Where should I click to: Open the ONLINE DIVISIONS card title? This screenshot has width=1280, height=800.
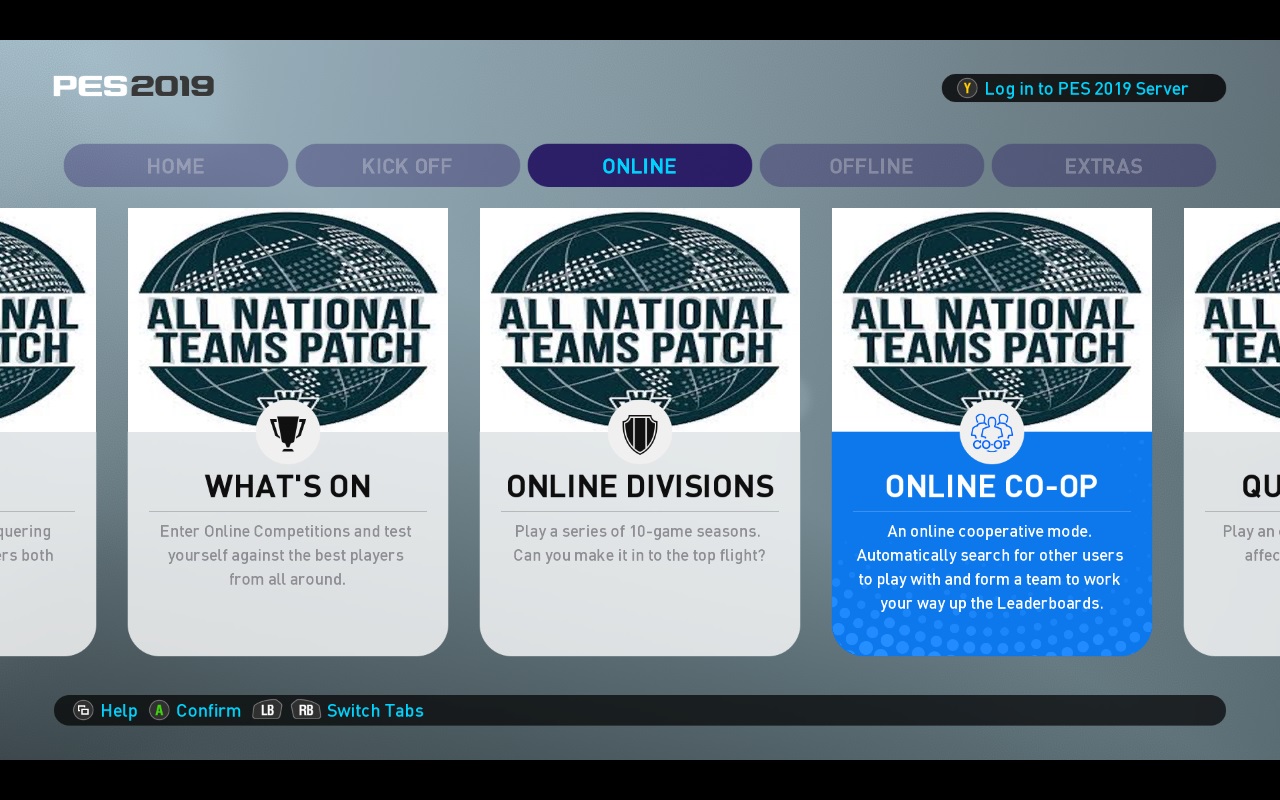click(x=640, y=486)
